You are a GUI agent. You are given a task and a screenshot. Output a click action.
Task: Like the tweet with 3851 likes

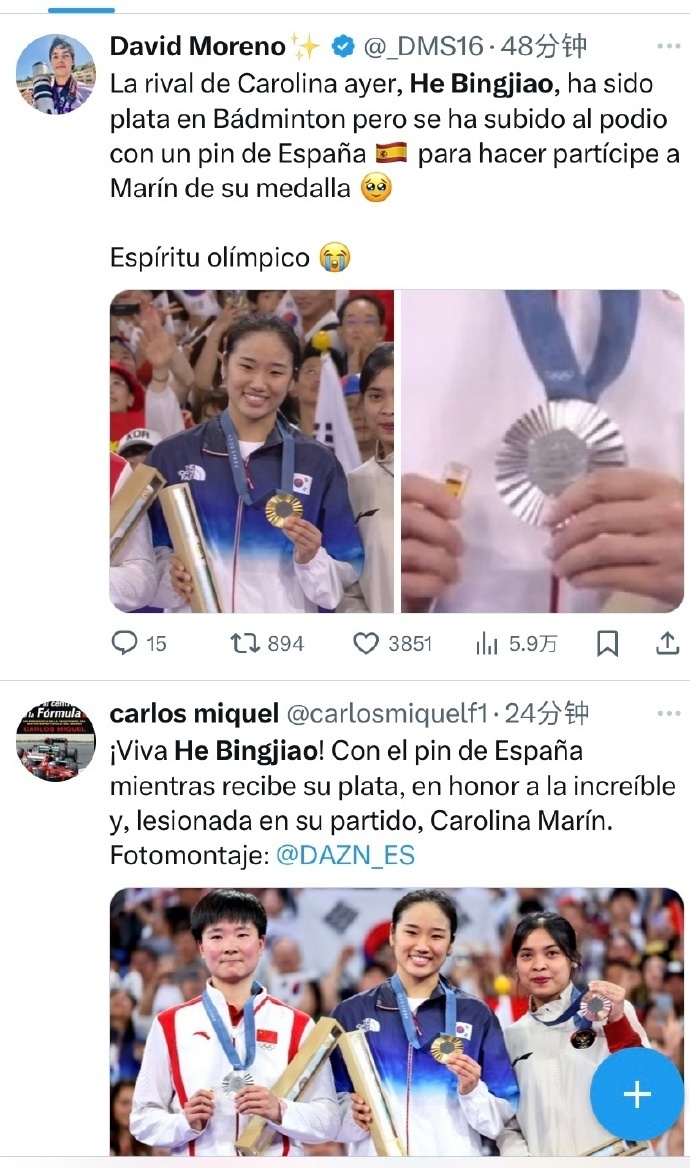click(x=365, y=643)
